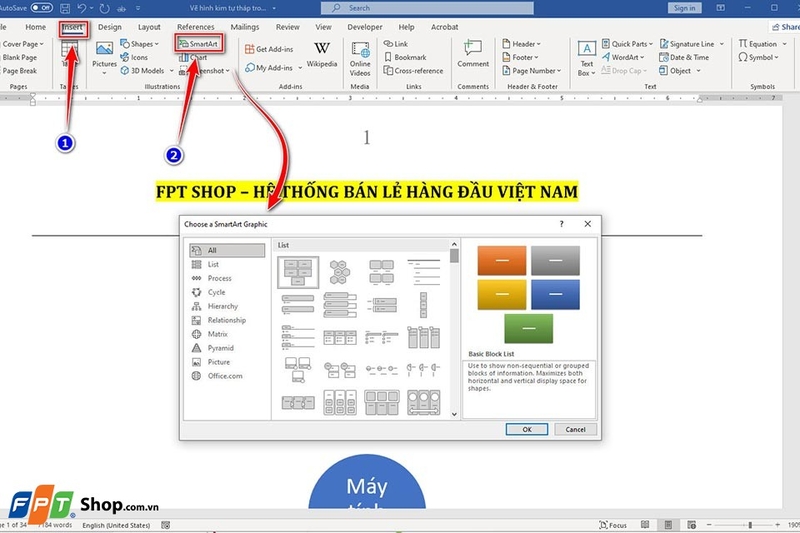This screenshot has height=533, width=800.
Task: Select the Pyramid SmartArt category
Action: 227,348
